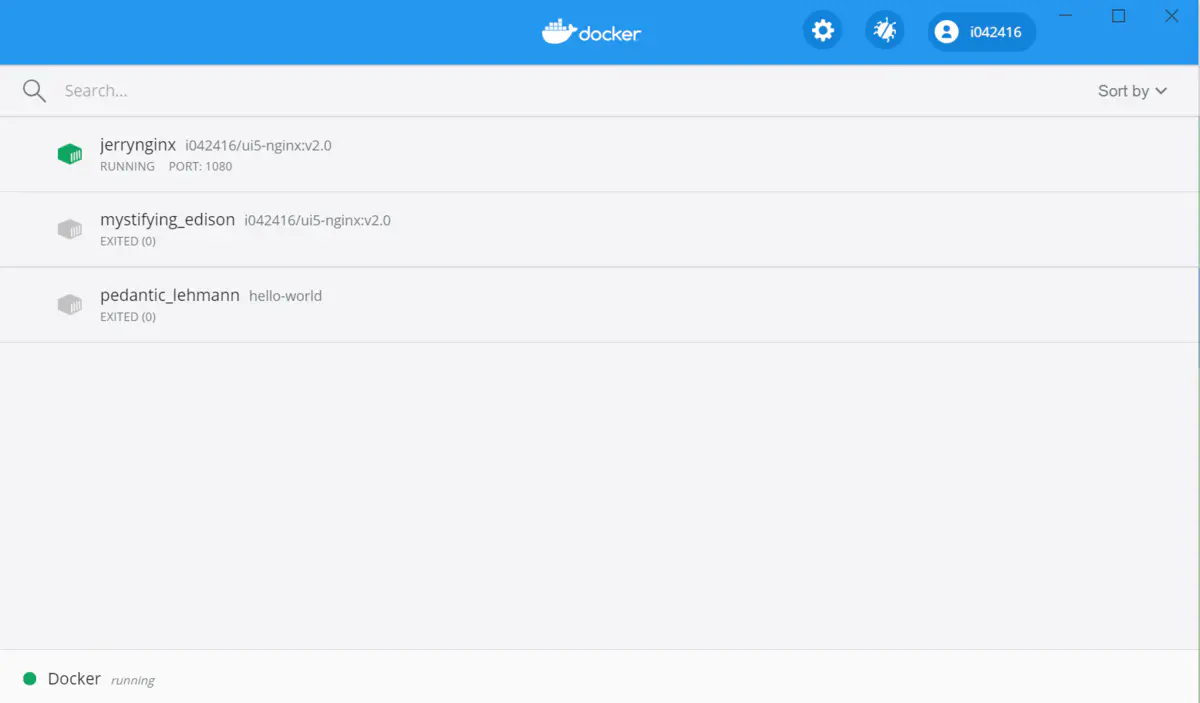Click the EXITED (0) status of pedantic_lehmann
1200x703 pixels.
point(128,316)
